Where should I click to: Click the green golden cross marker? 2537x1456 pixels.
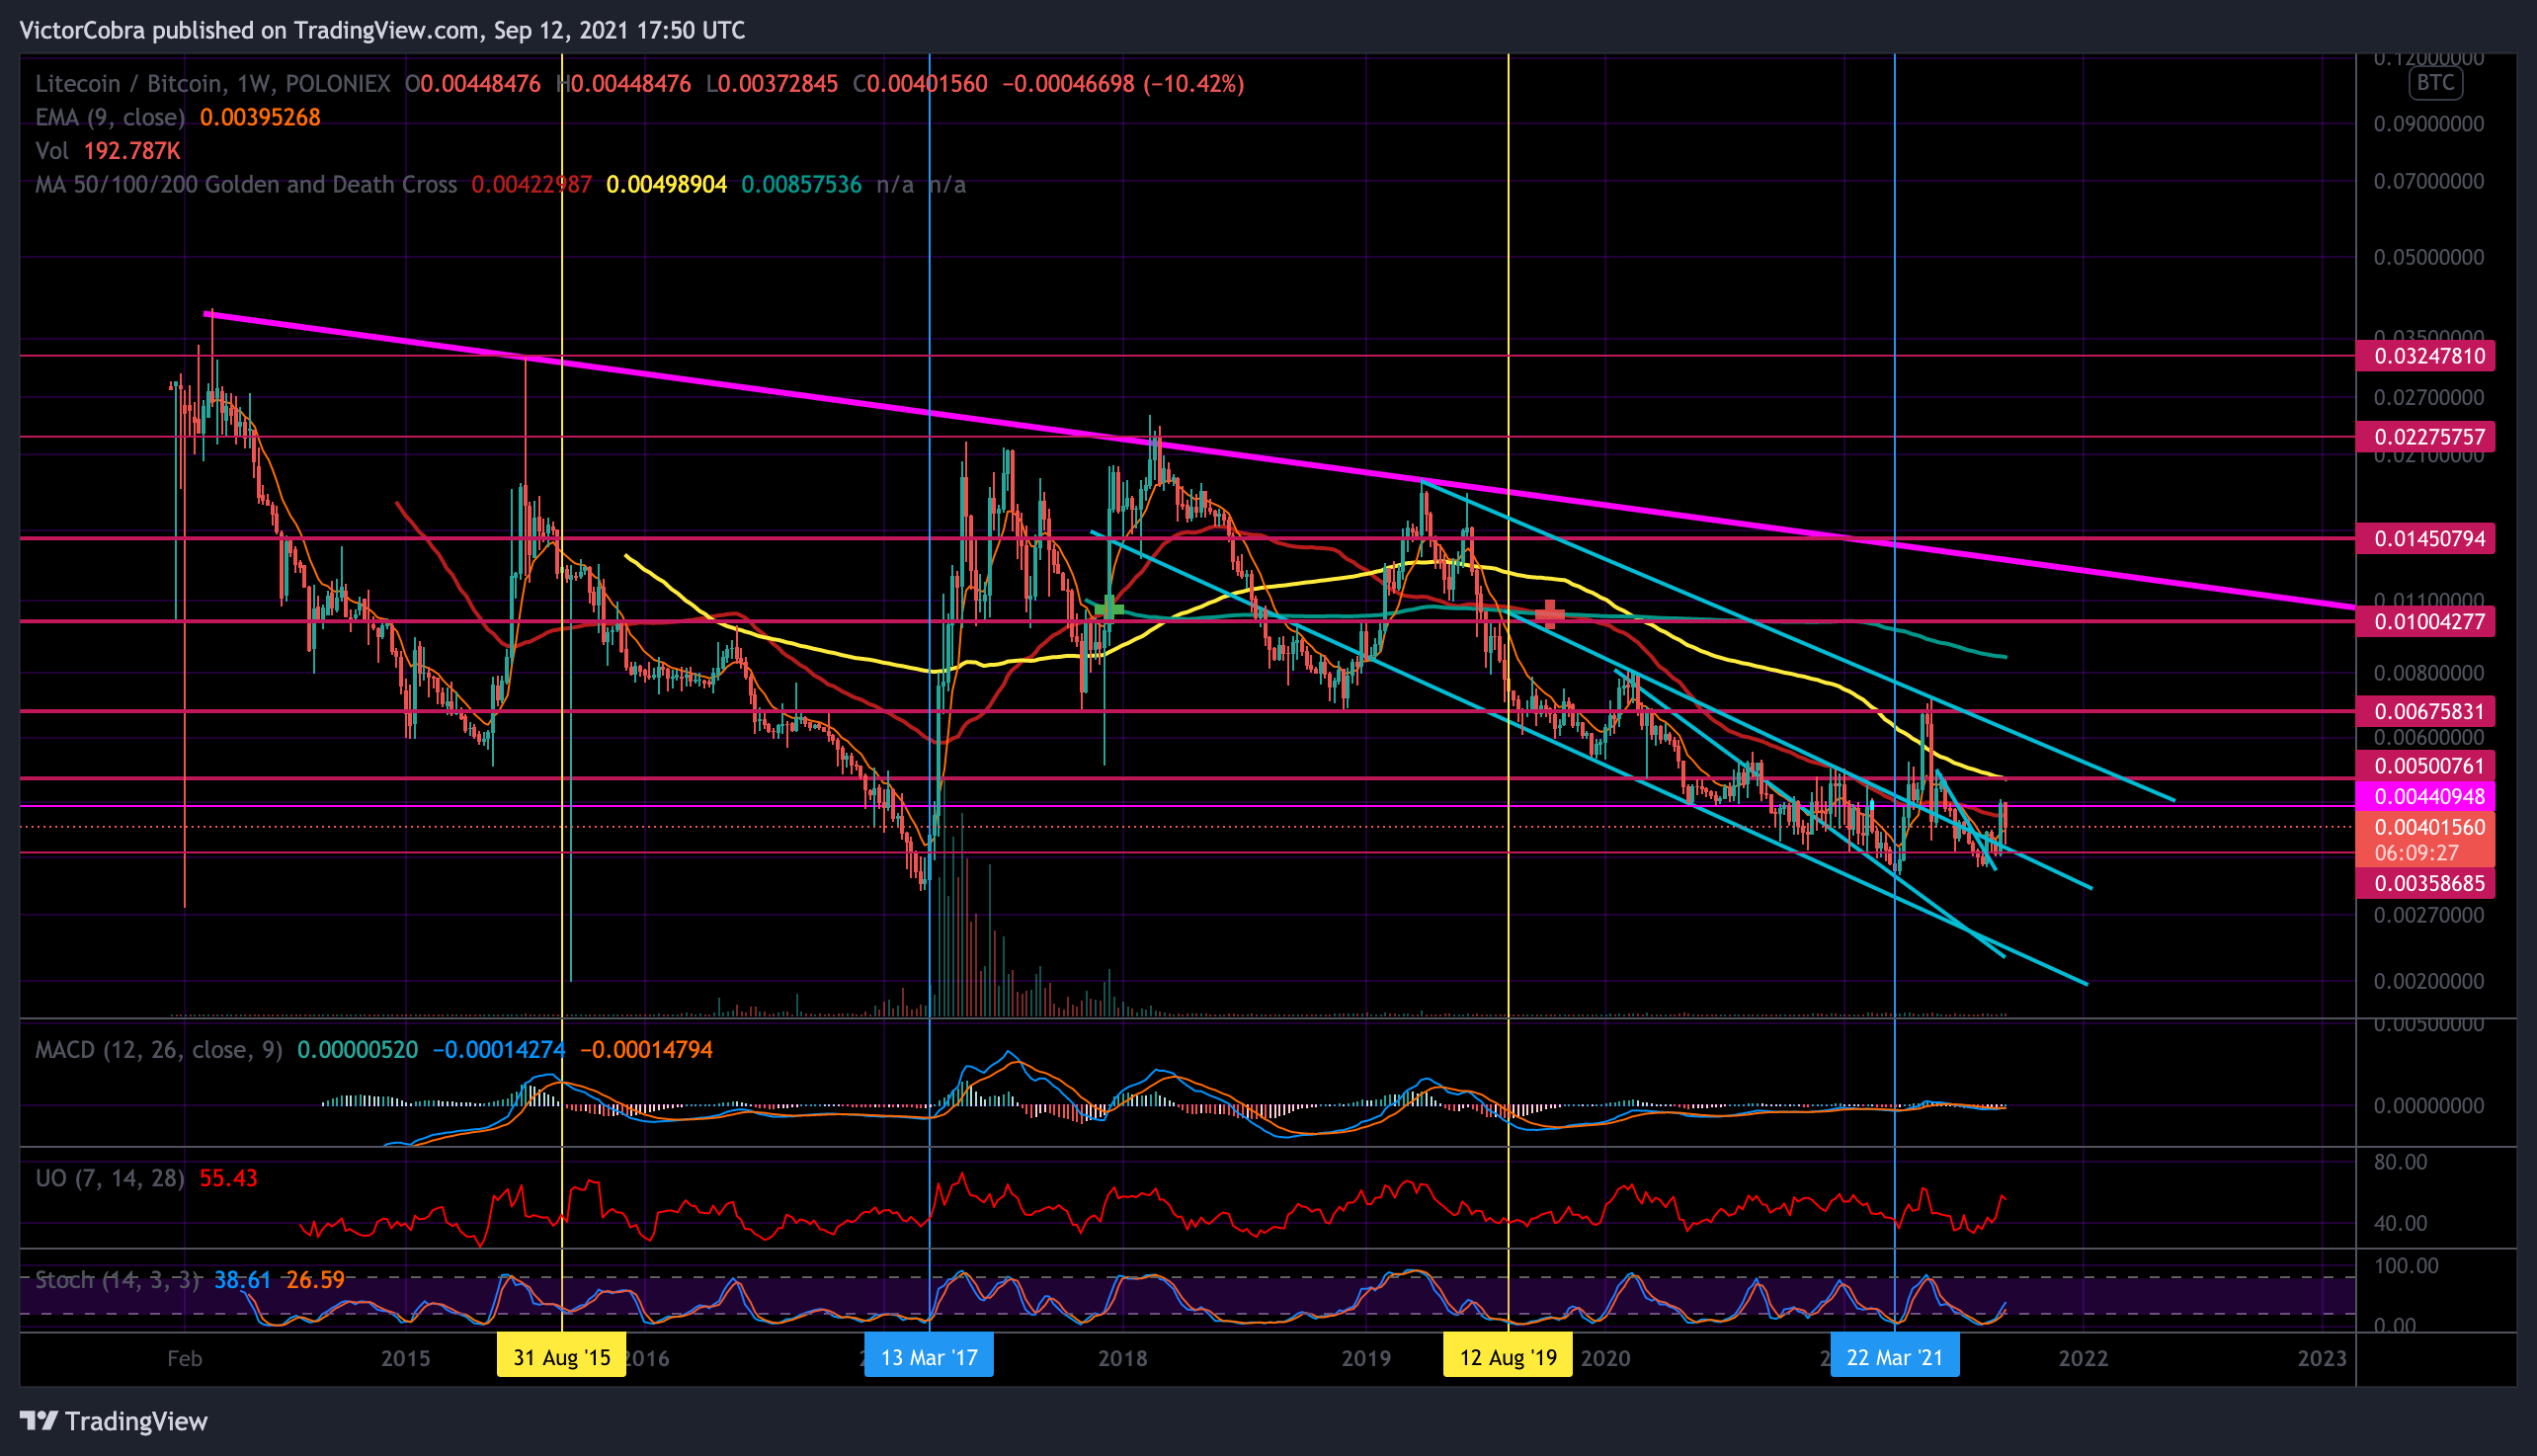coord(1109,608)
